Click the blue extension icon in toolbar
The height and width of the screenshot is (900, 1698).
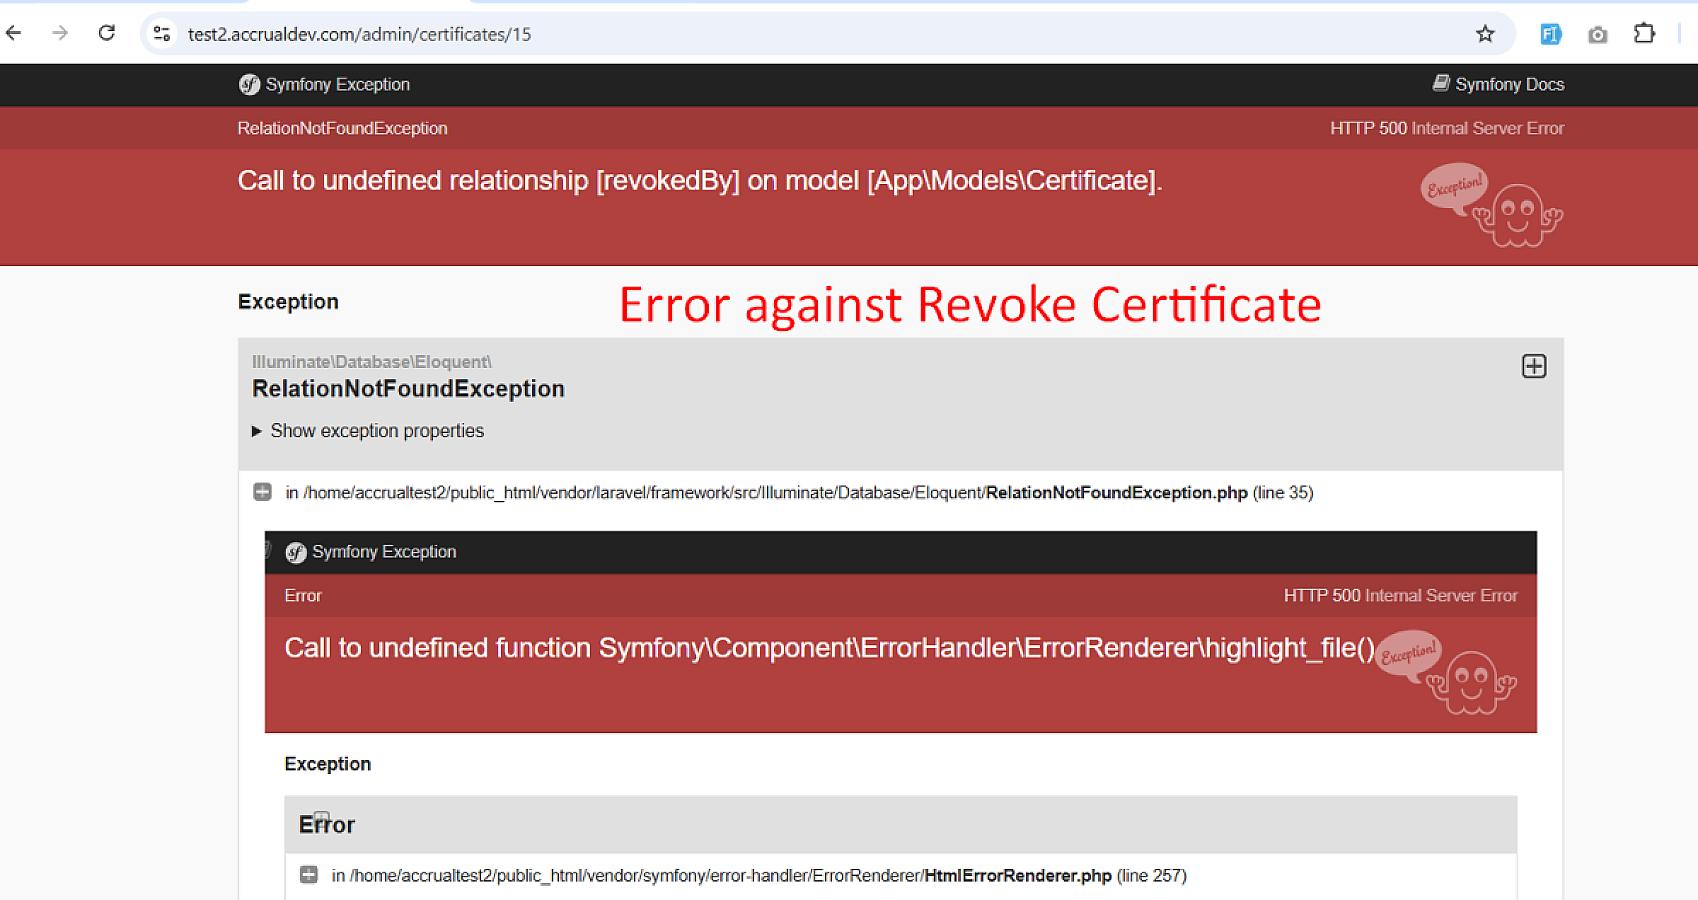click(1550, 34)
